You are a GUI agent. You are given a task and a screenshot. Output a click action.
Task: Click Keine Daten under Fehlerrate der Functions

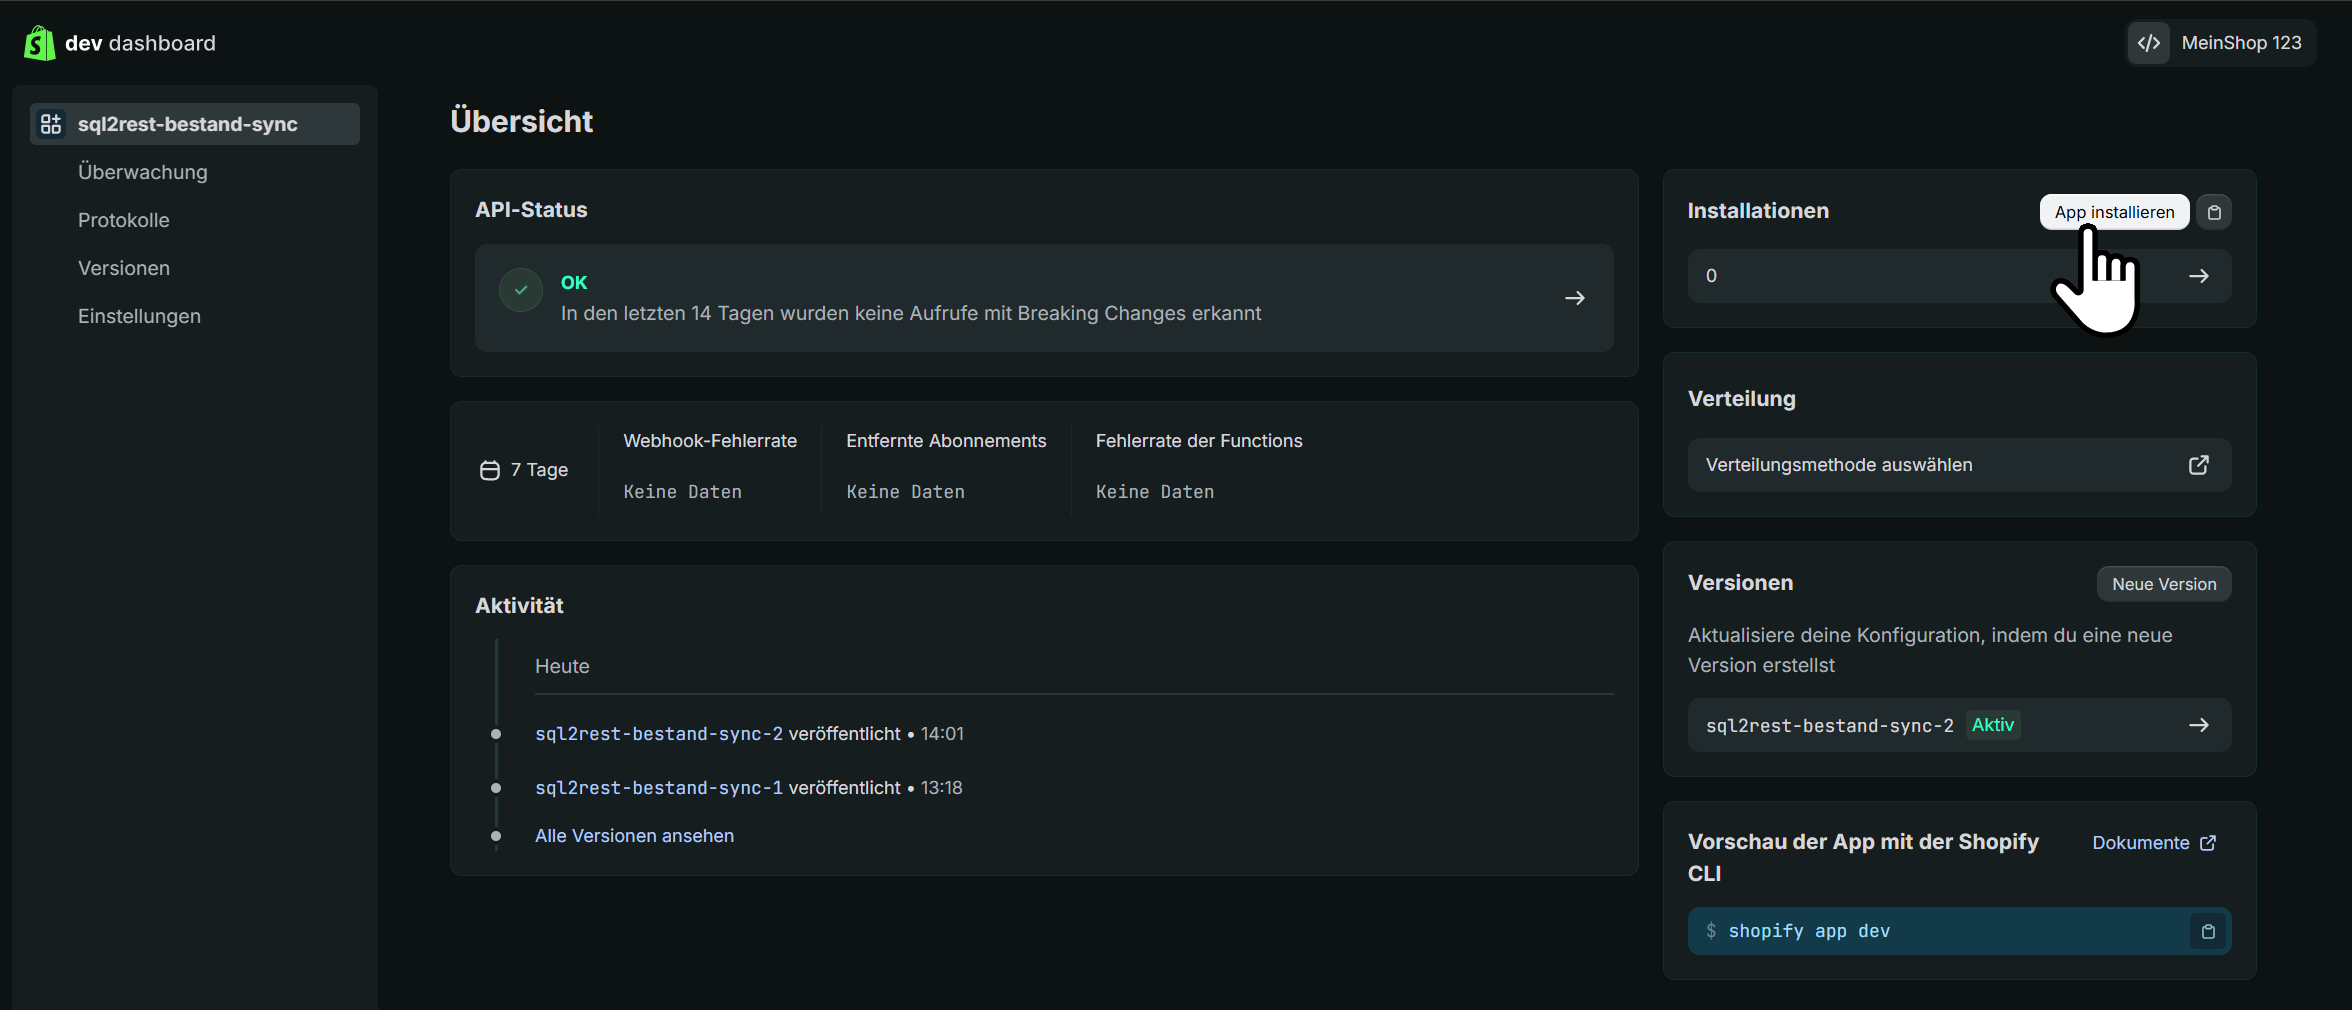coord(1155,492)
